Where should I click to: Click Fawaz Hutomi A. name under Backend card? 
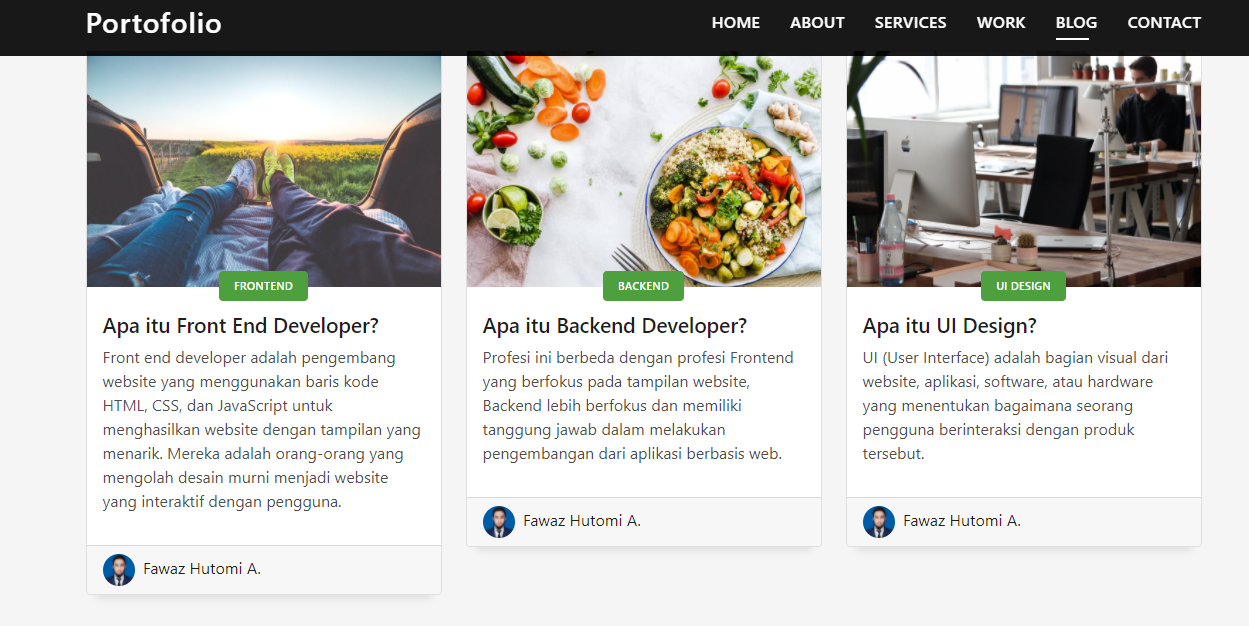582,521
